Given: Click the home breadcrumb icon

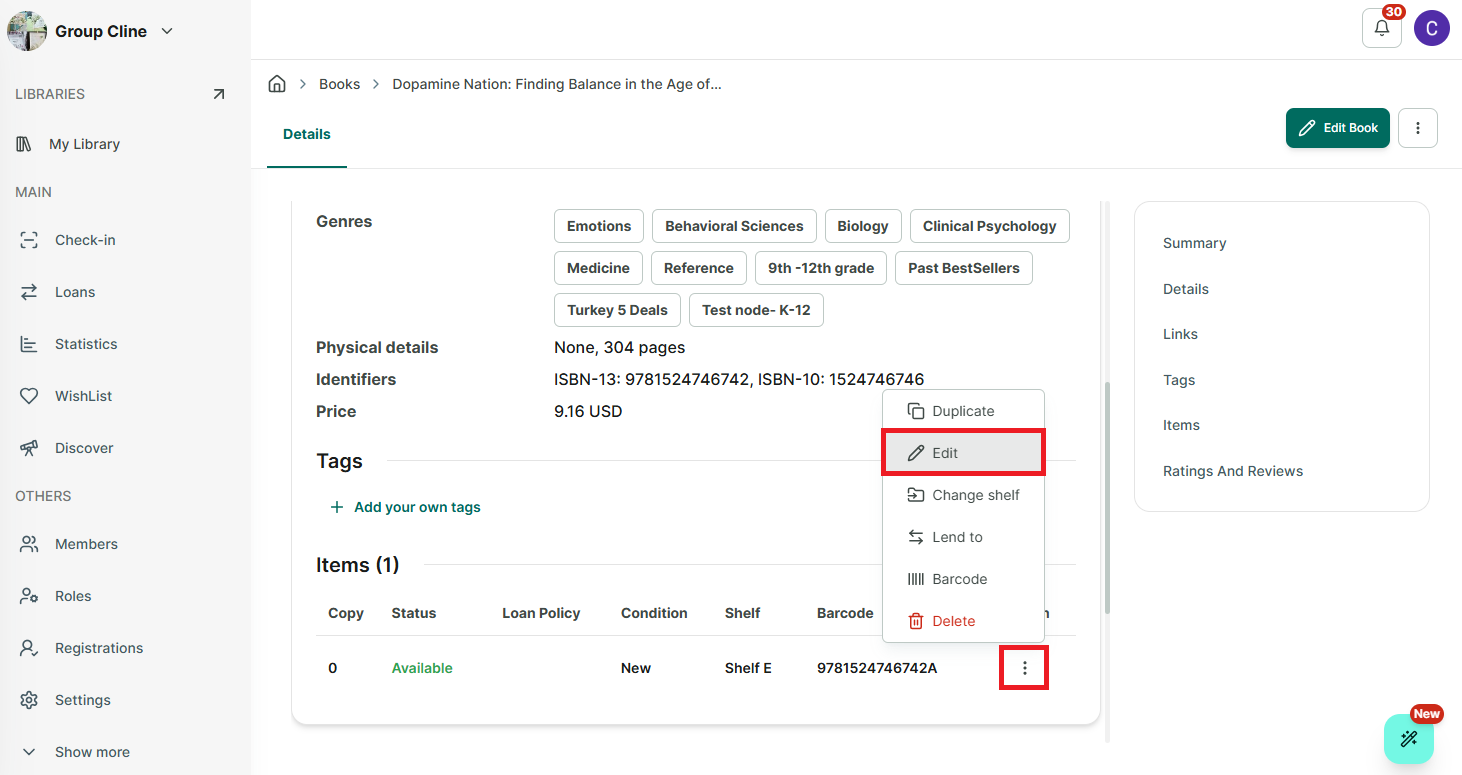Looking at the screenshot, I should pyautogui.click(x=277, y=84).
